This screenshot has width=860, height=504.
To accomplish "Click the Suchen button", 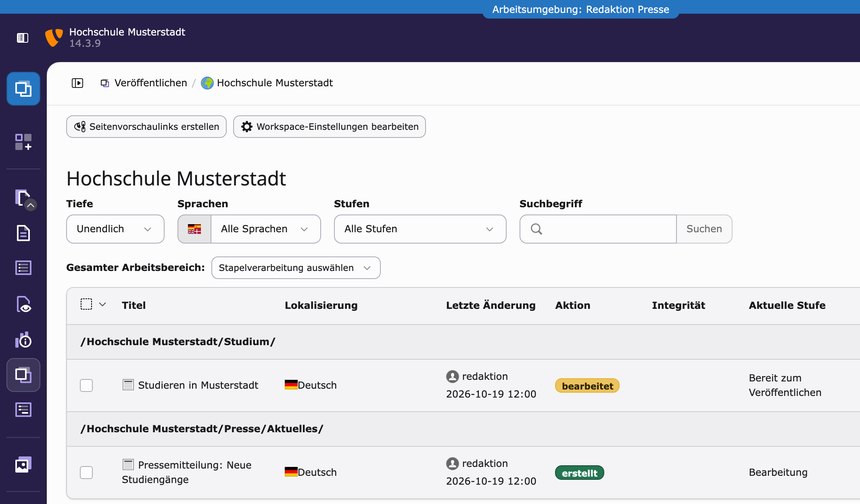I will click(x=704, y=229).
